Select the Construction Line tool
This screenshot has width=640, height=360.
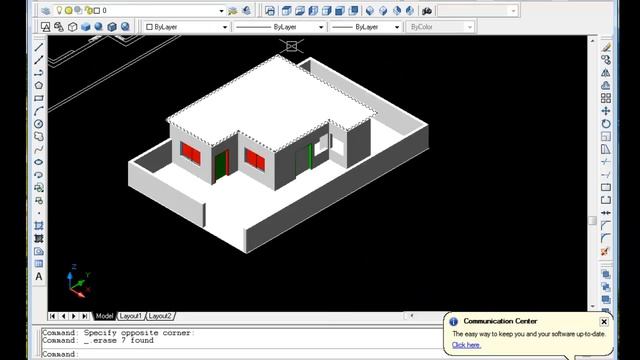(39, 60)
